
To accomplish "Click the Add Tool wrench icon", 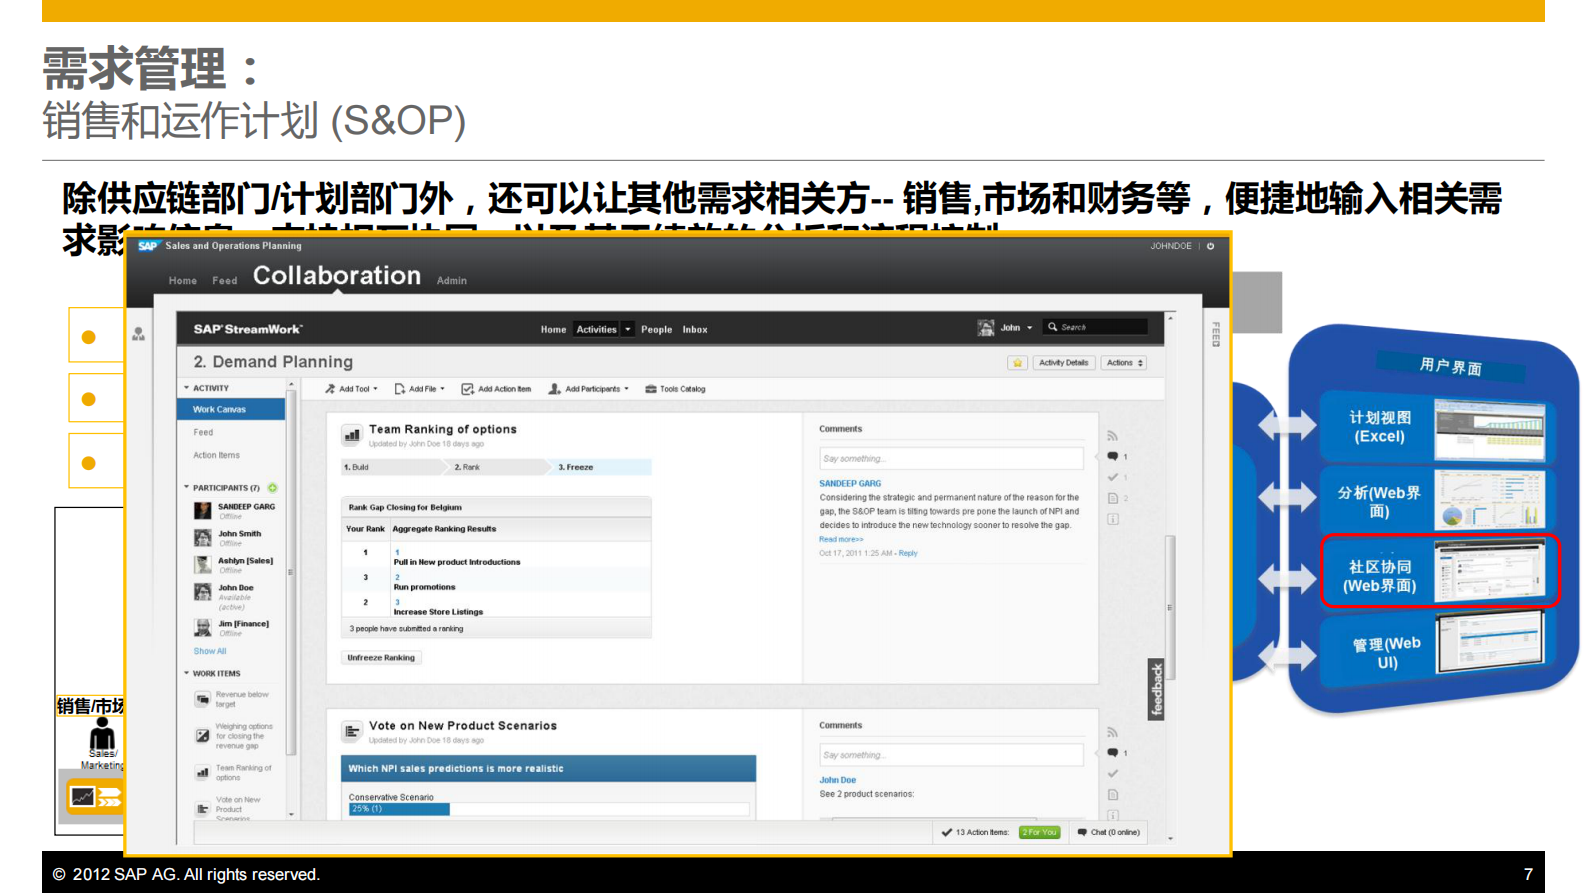I will pyautogui.click(x=330, y=389).
